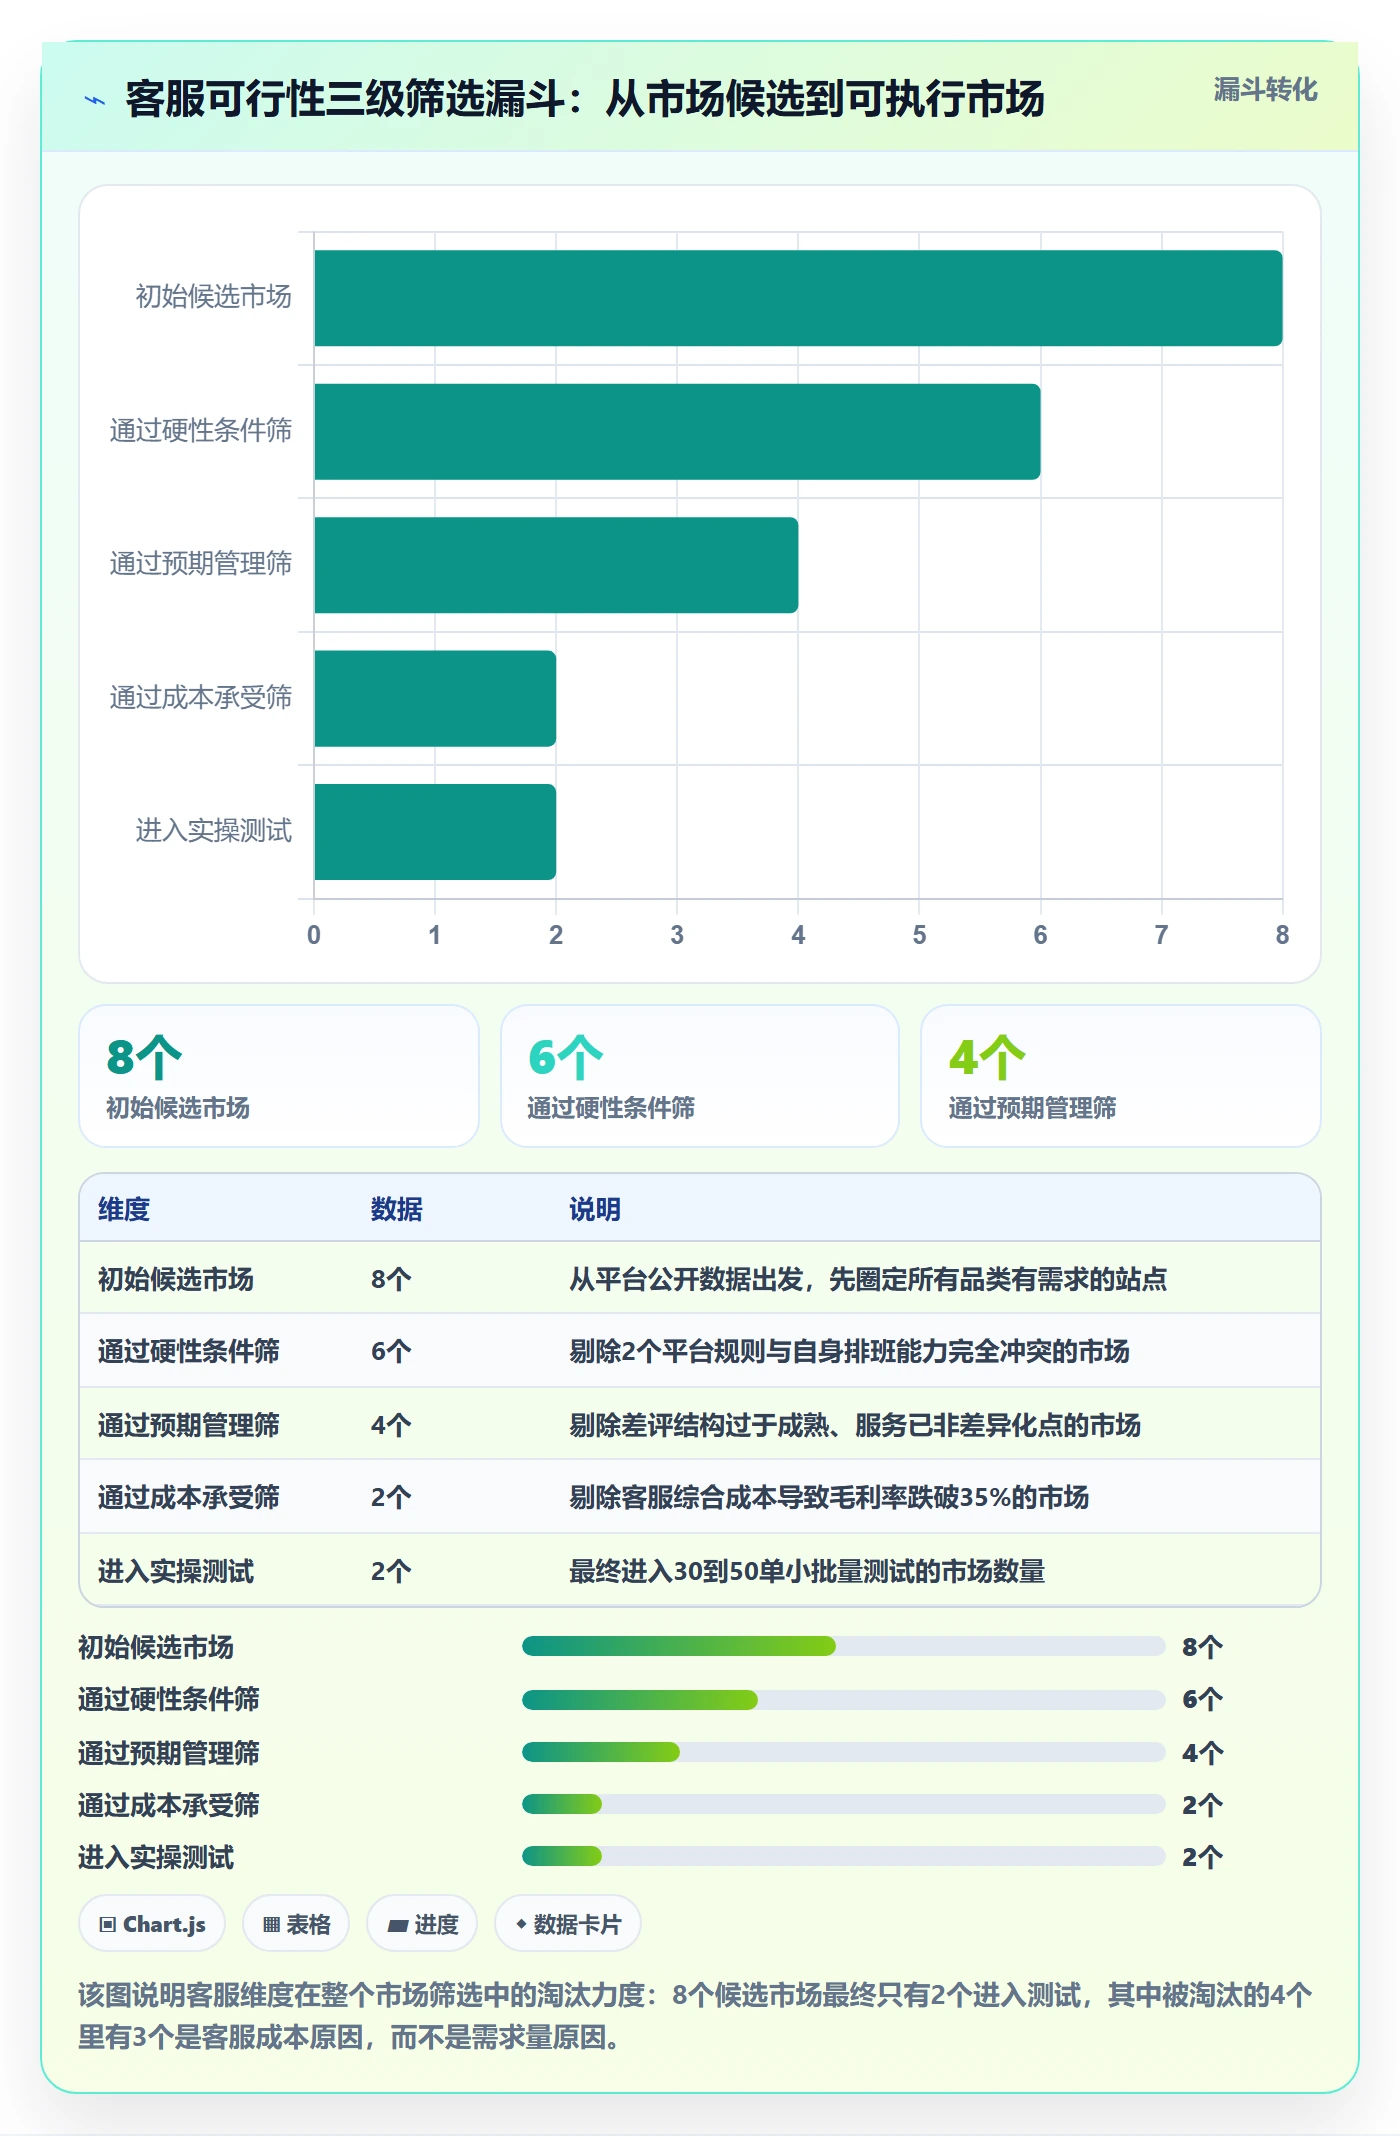Click the 维度 column header
The width and height of the screenshot is (1400, 2136).
[x=124, y=1209]
